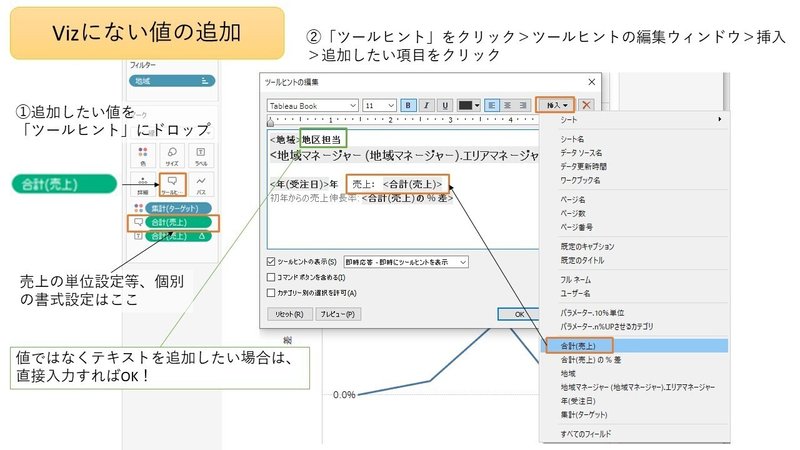Click the black text color swatch
The height and width of the screenshot is (450, 800).
[465, 106]
